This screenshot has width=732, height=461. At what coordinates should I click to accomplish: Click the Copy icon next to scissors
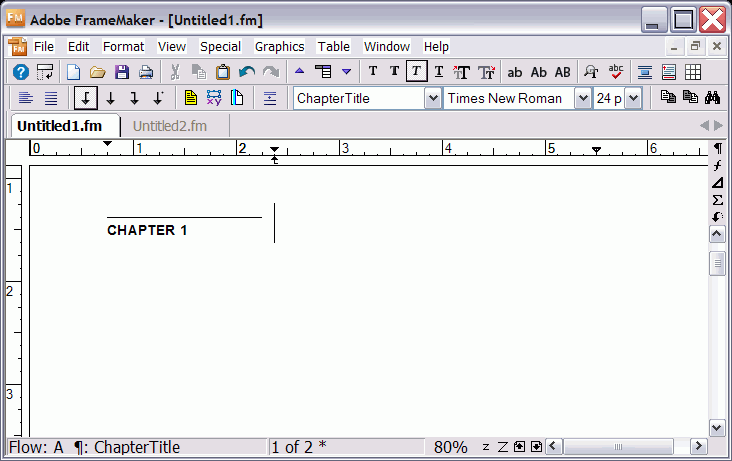tap(199, 72)
